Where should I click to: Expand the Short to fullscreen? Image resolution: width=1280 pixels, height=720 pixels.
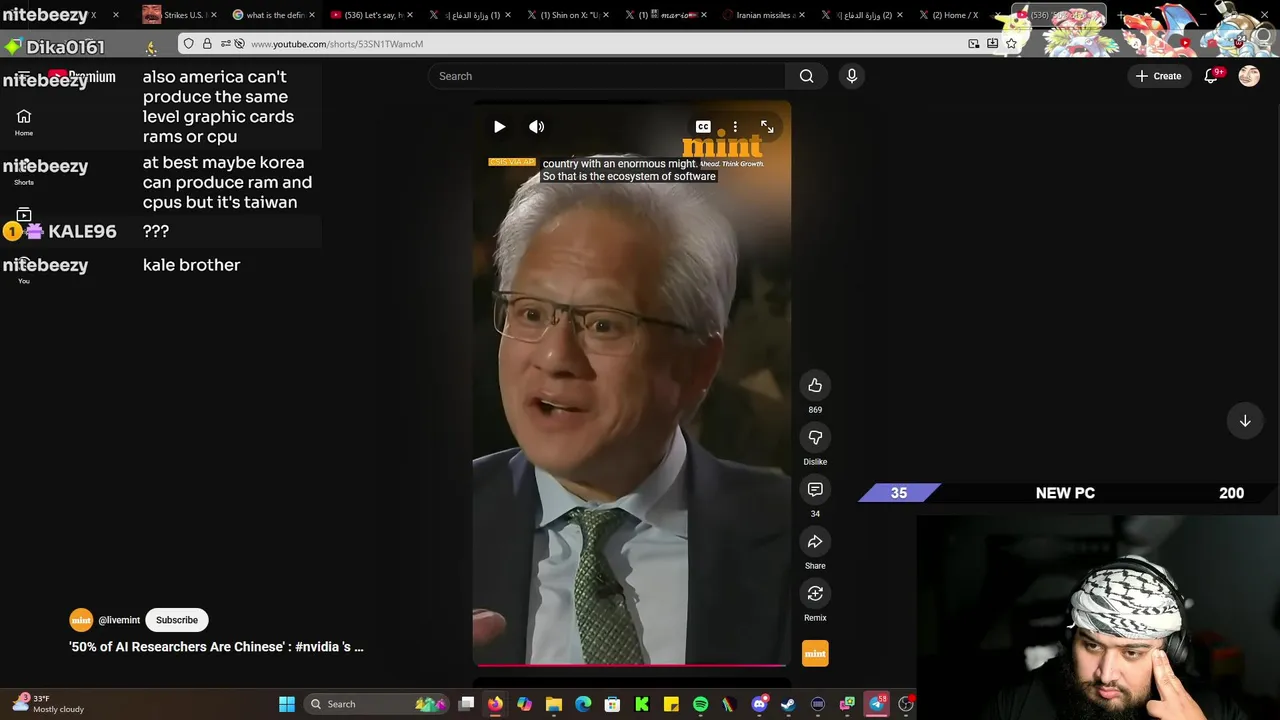click(x=767, y=127)
